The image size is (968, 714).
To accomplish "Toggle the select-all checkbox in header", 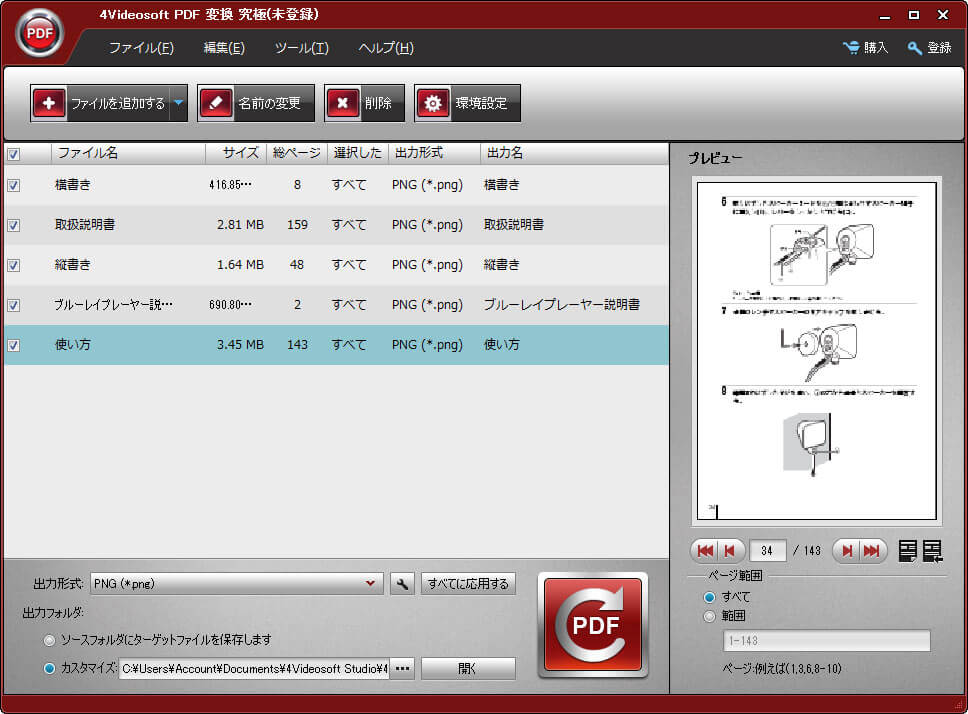I will [x=14, y=154].
